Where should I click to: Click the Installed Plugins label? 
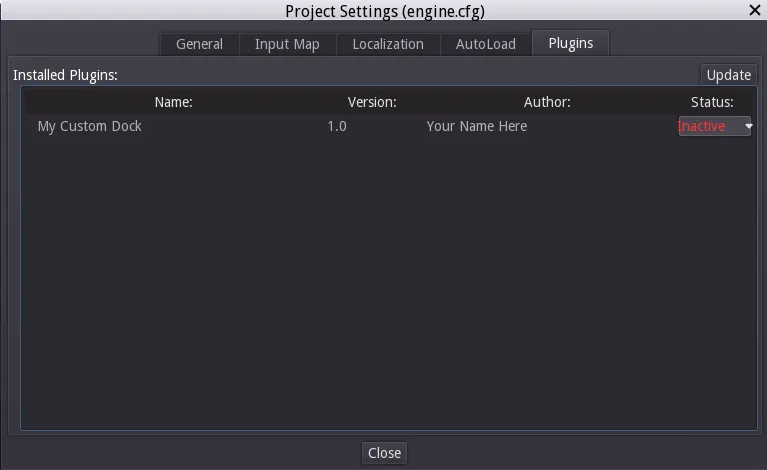[65, 75]
